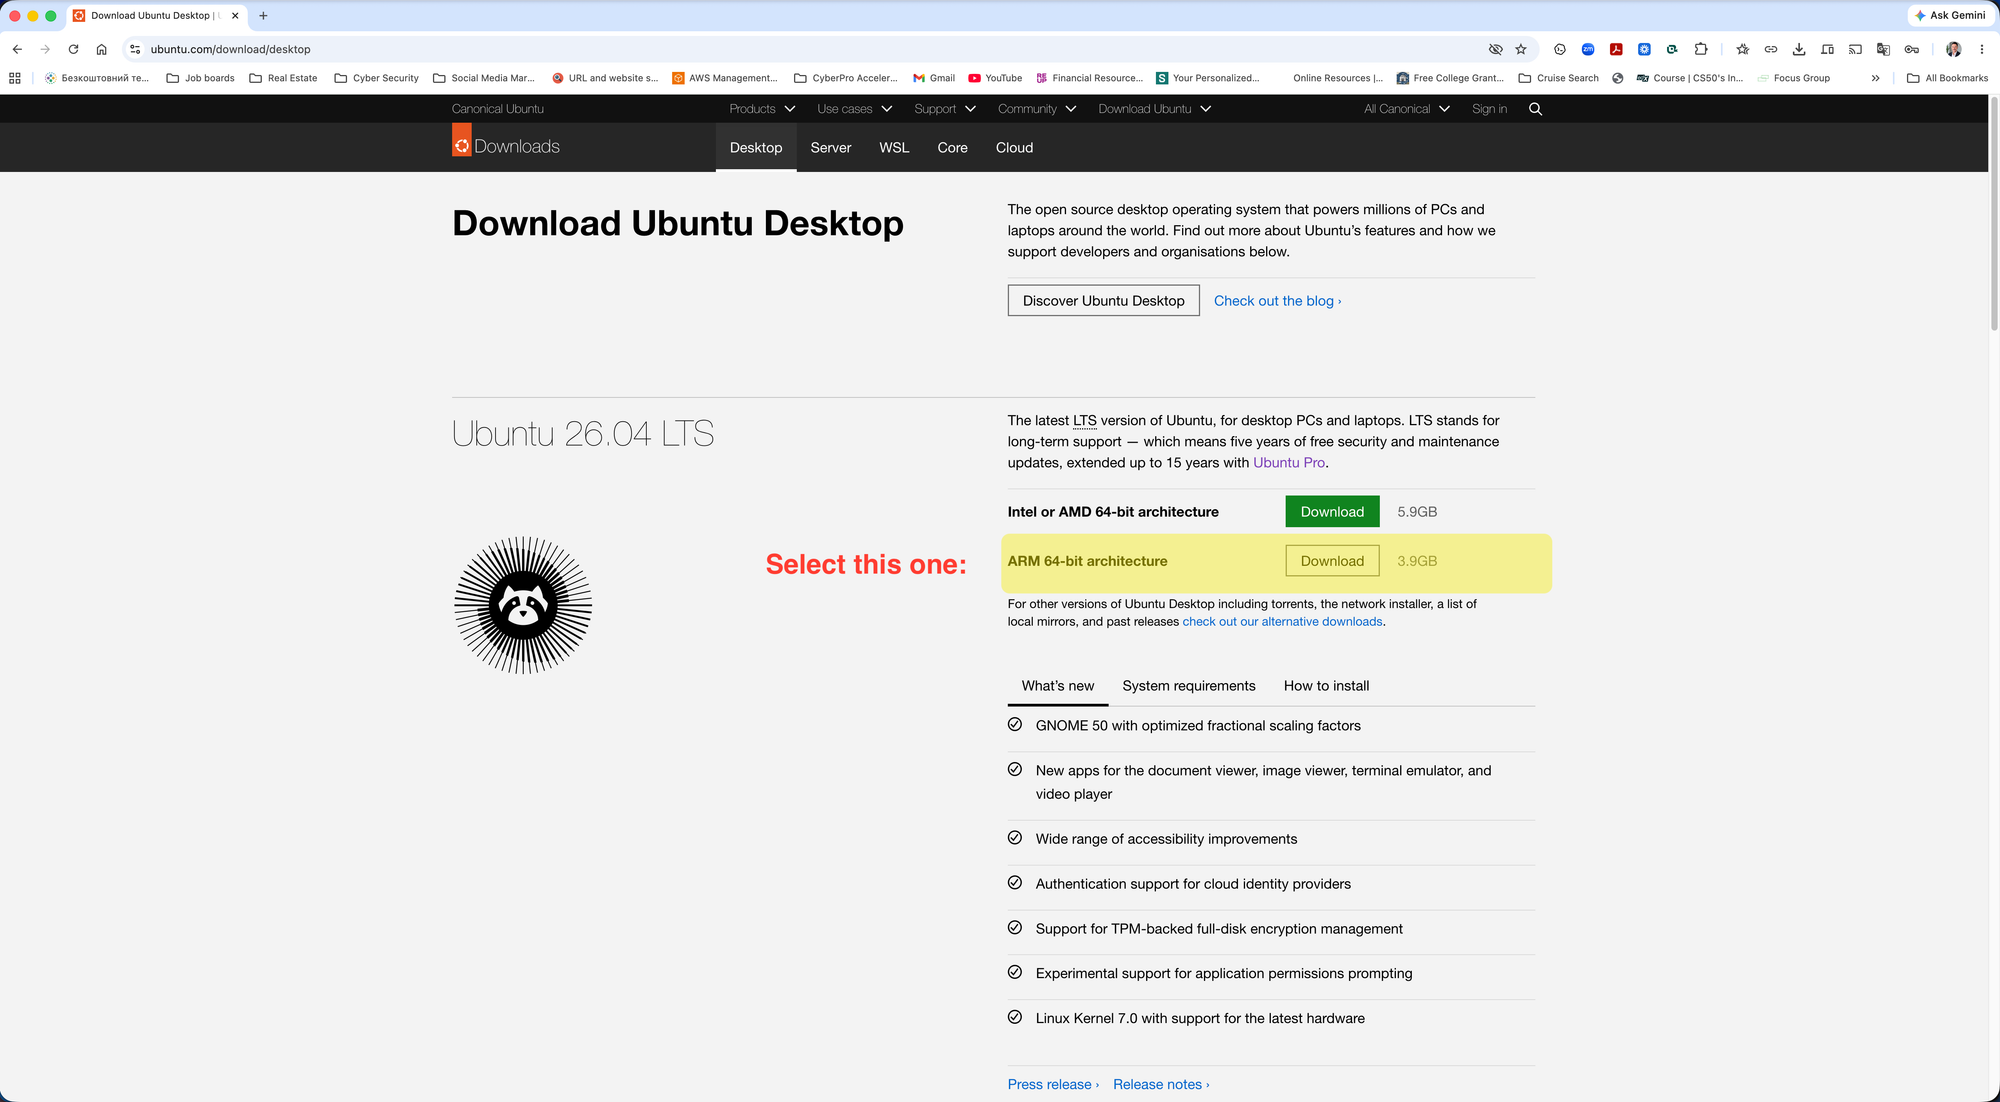This screenshot has height=1102, width=2000.
Task: Expand the Community dropdown
Action: click(1037, 109)
